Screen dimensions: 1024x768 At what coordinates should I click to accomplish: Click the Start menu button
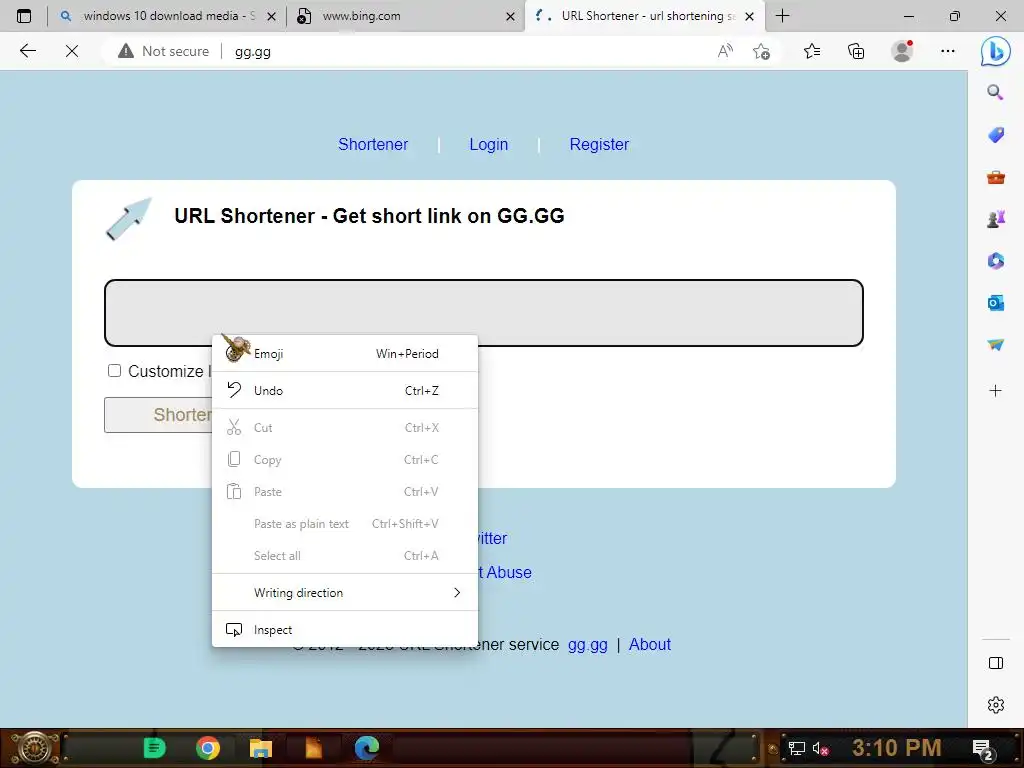34,748
